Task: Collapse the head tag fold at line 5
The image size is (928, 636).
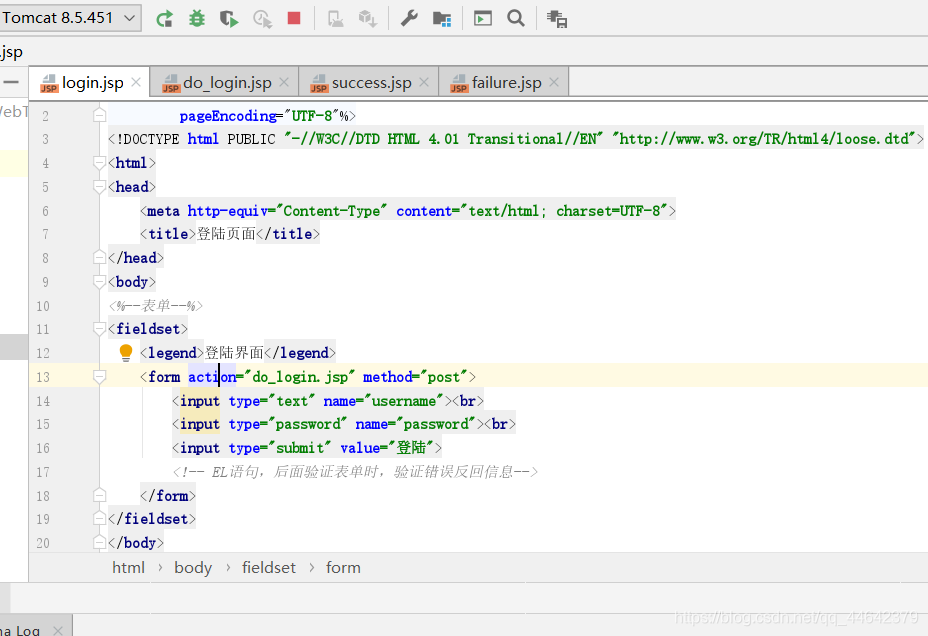Action: tap(99, 187)
